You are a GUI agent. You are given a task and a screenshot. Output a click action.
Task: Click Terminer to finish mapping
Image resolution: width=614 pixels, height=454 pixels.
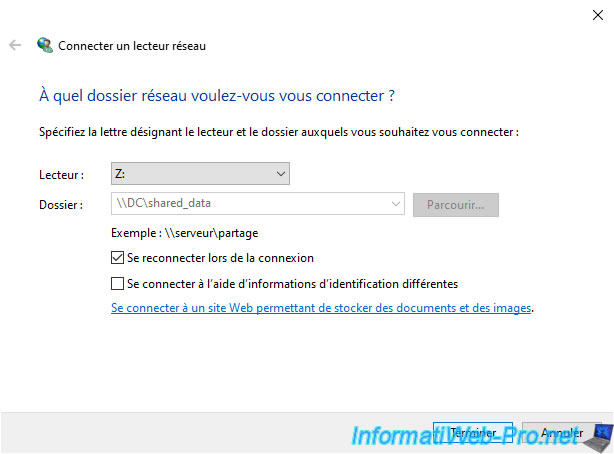click(473, 433)
